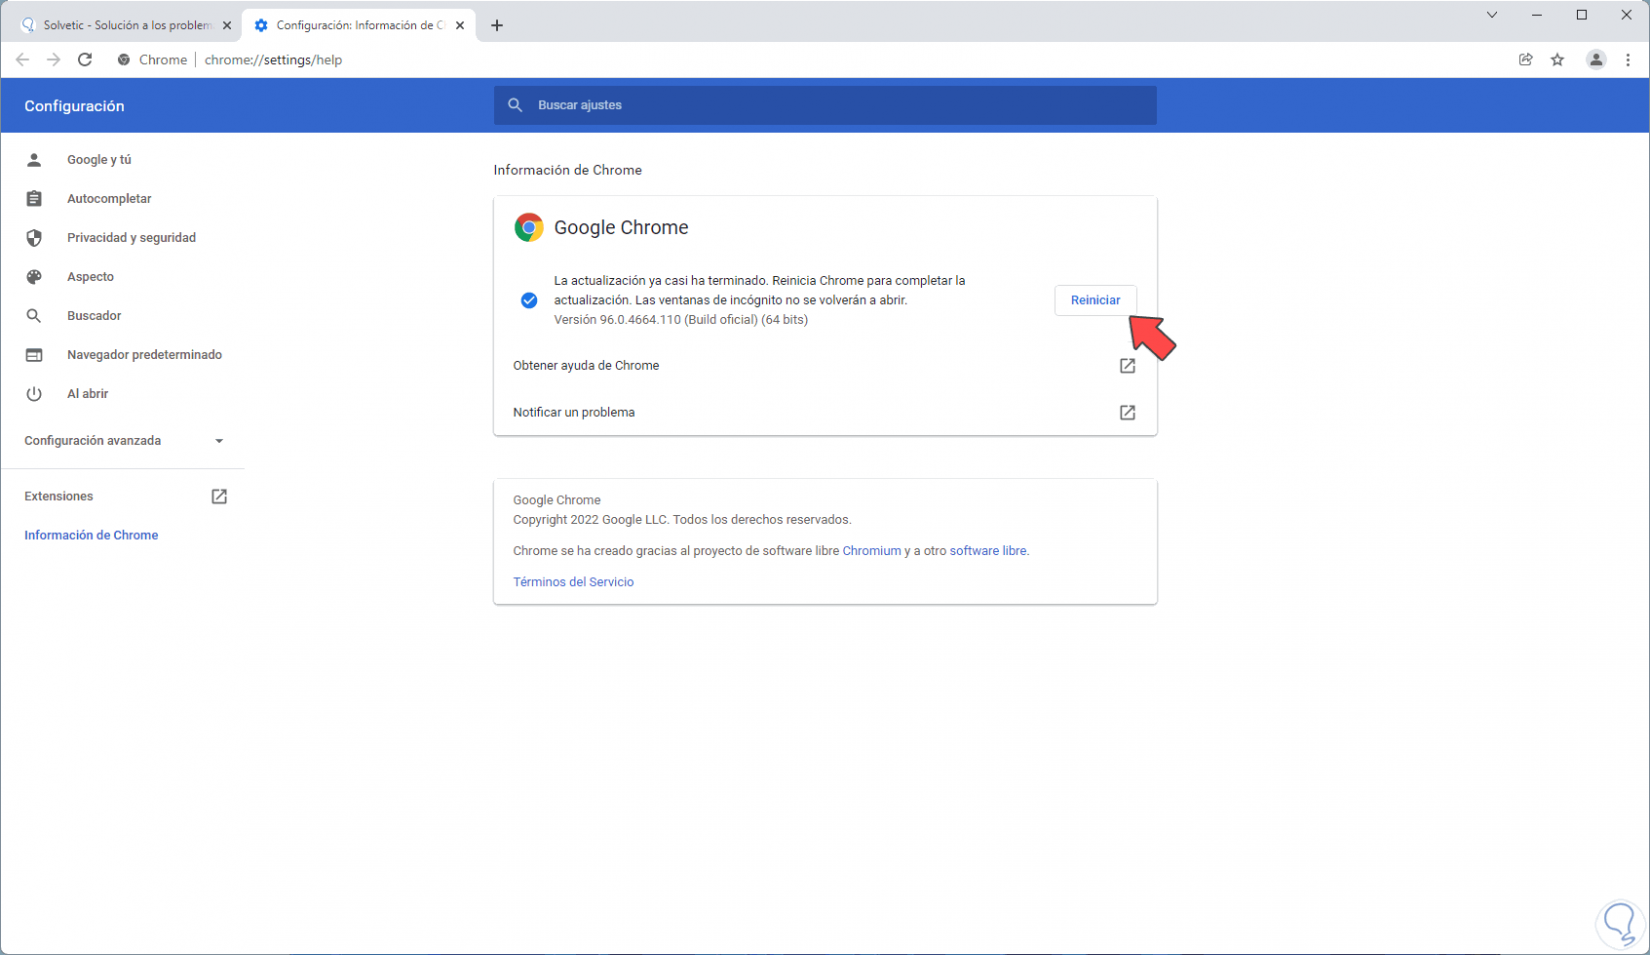Click the share page icon in address bar
This screenshot has height=955, width=1650.
click(x=1526, y=60)
